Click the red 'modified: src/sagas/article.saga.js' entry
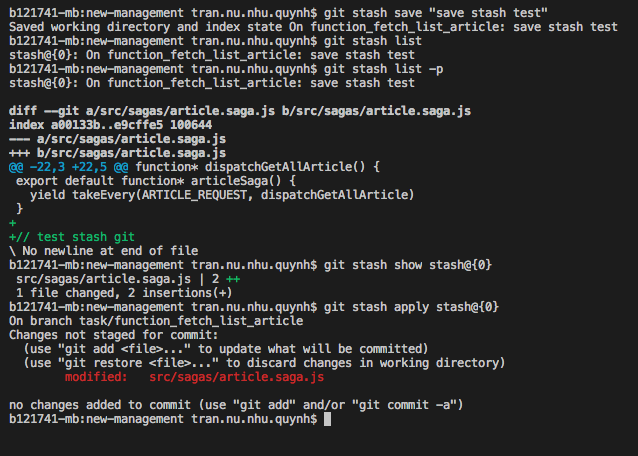This screenshot has height=456, width=638. [194, 377]
